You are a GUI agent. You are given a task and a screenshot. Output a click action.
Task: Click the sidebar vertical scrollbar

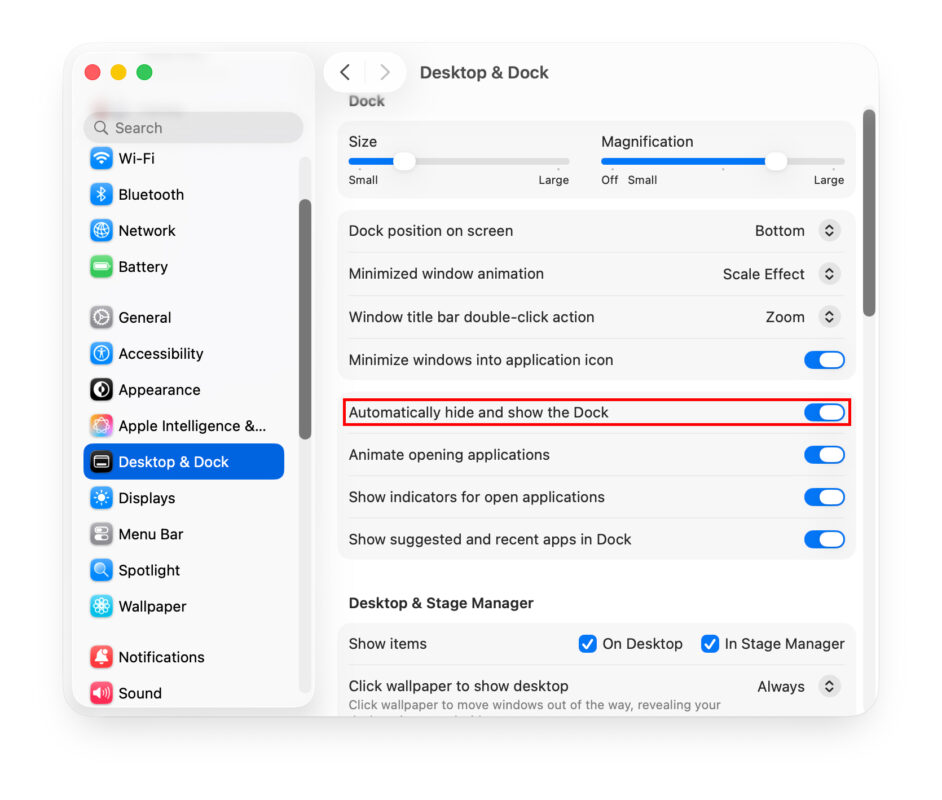point(305,319)
